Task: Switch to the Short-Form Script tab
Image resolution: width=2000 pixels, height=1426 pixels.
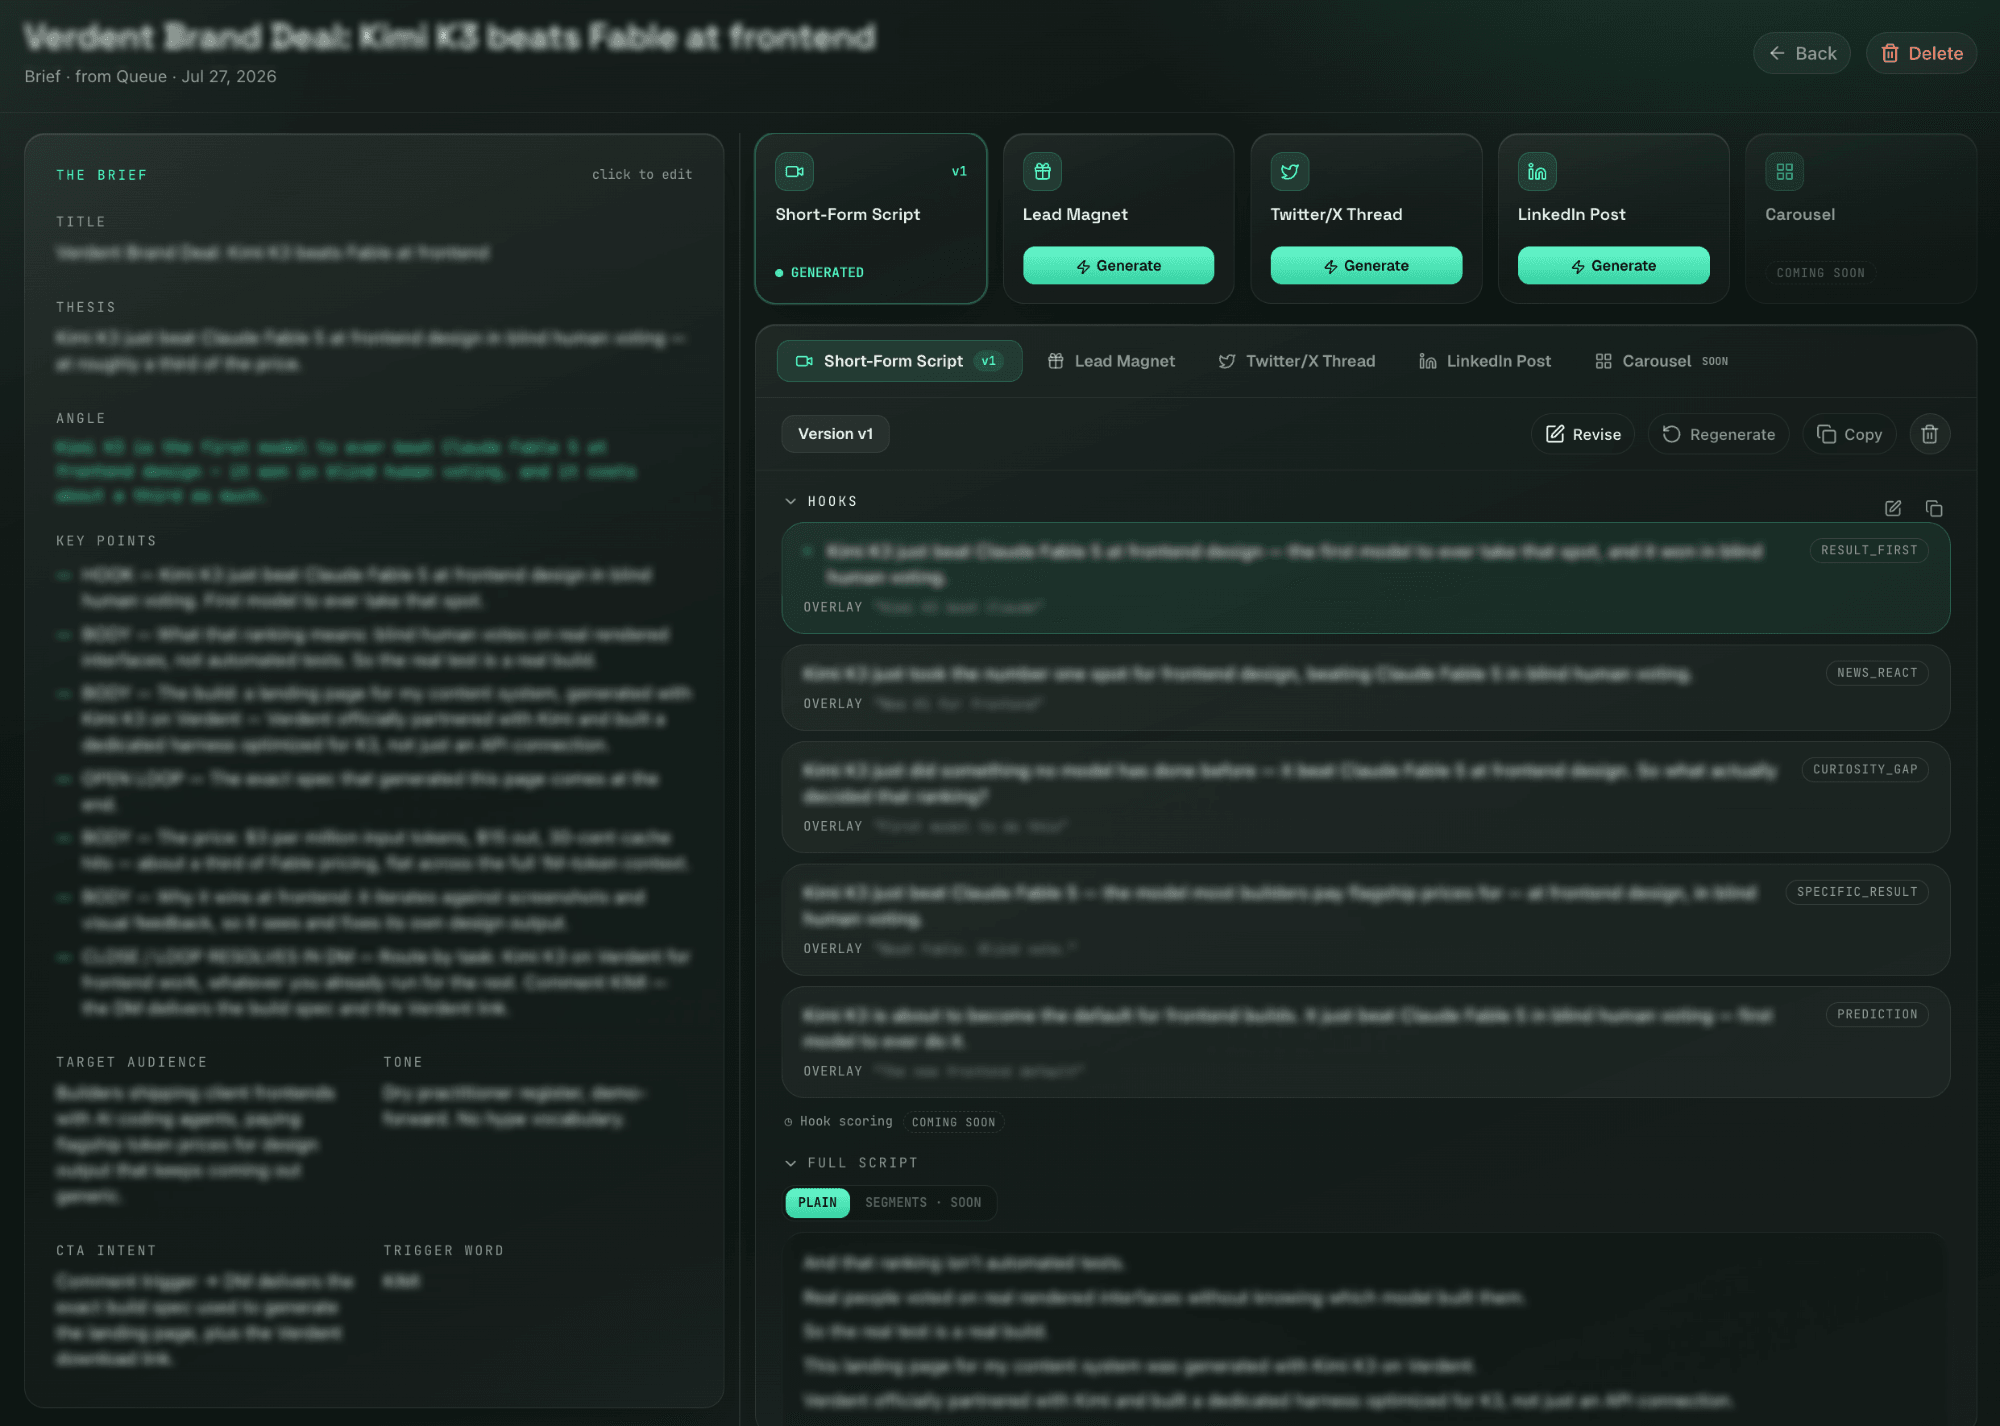Action: coord(899,361)
